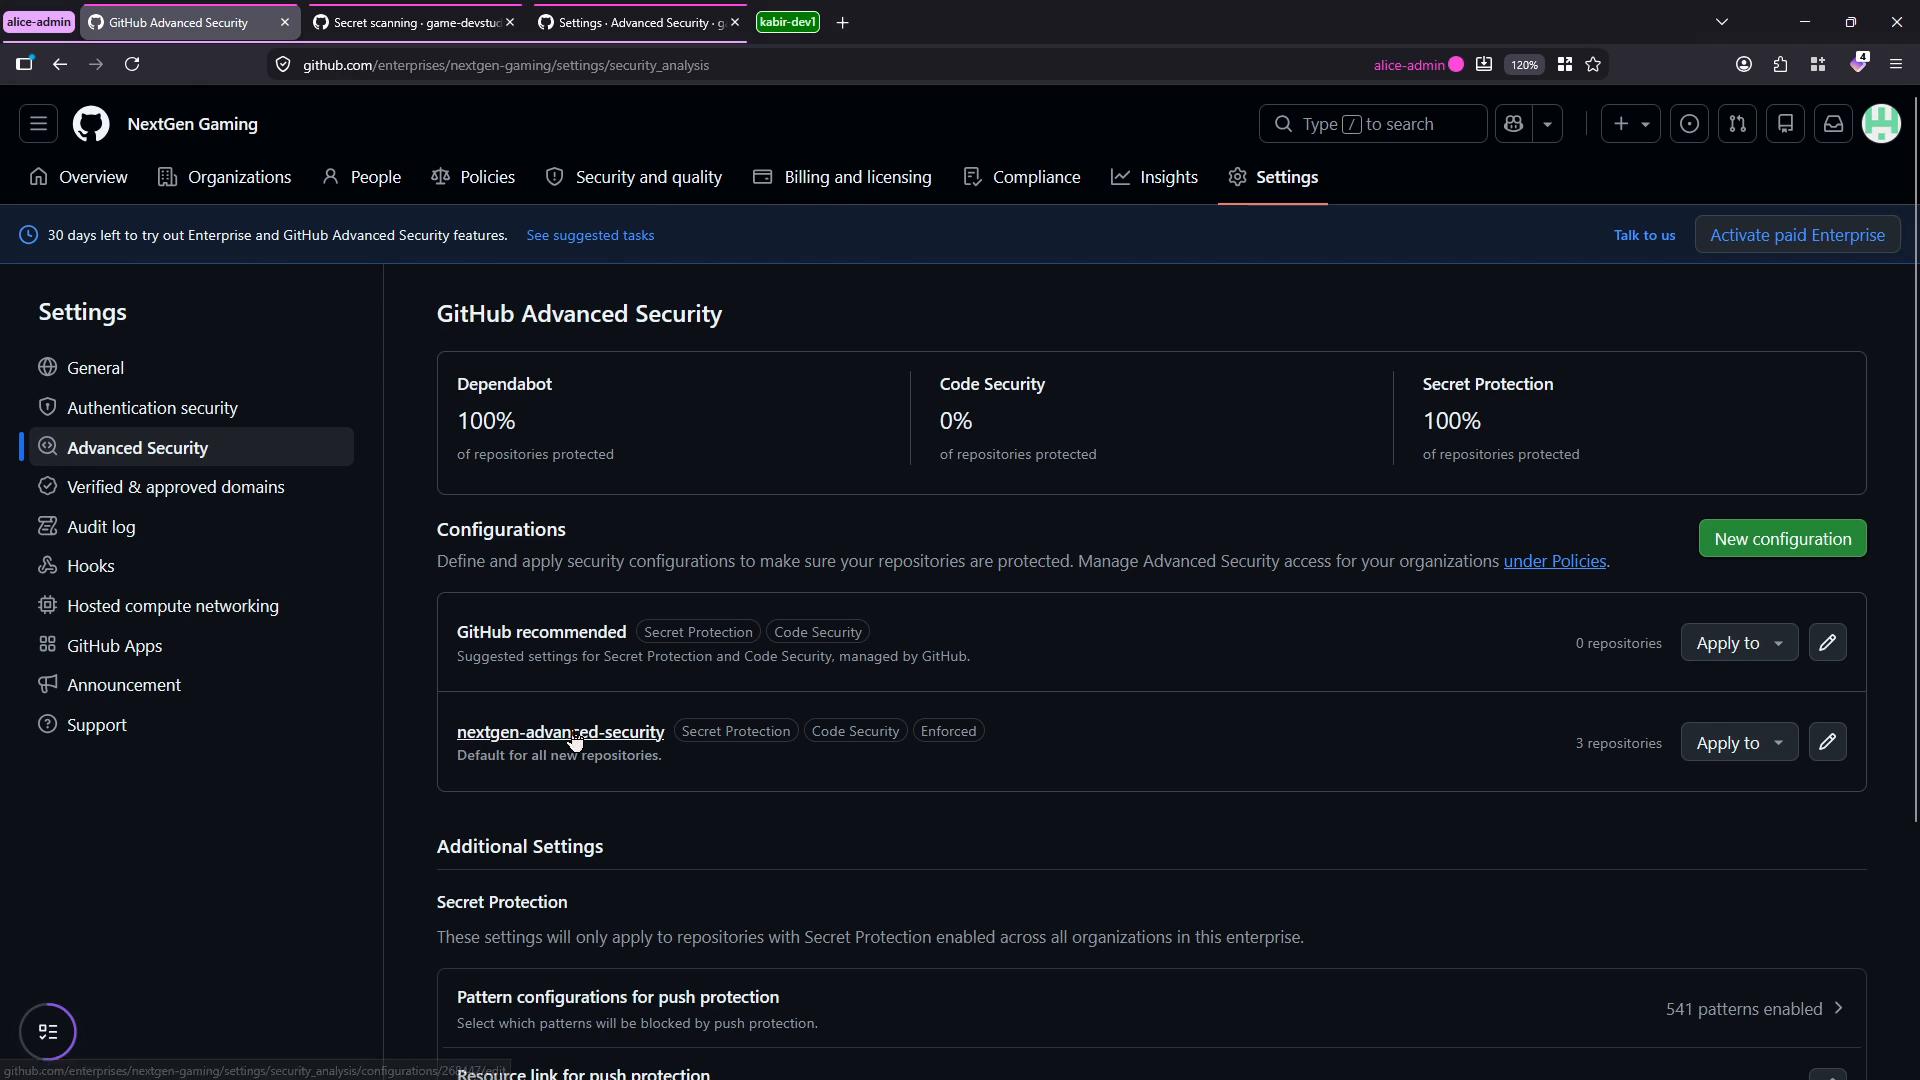The width and height of the screenshot is (1920, 1080).
Task: Select Authentication security in sidebar
Action: tap(191, 408)
